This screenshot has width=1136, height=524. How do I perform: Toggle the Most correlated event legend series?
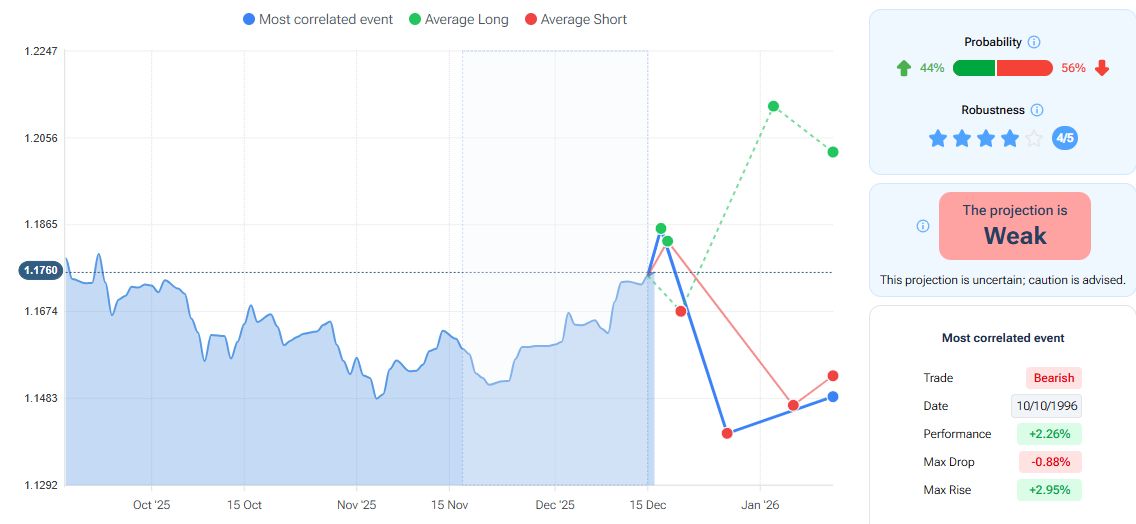pyautogui.click(x=318, y=19)
